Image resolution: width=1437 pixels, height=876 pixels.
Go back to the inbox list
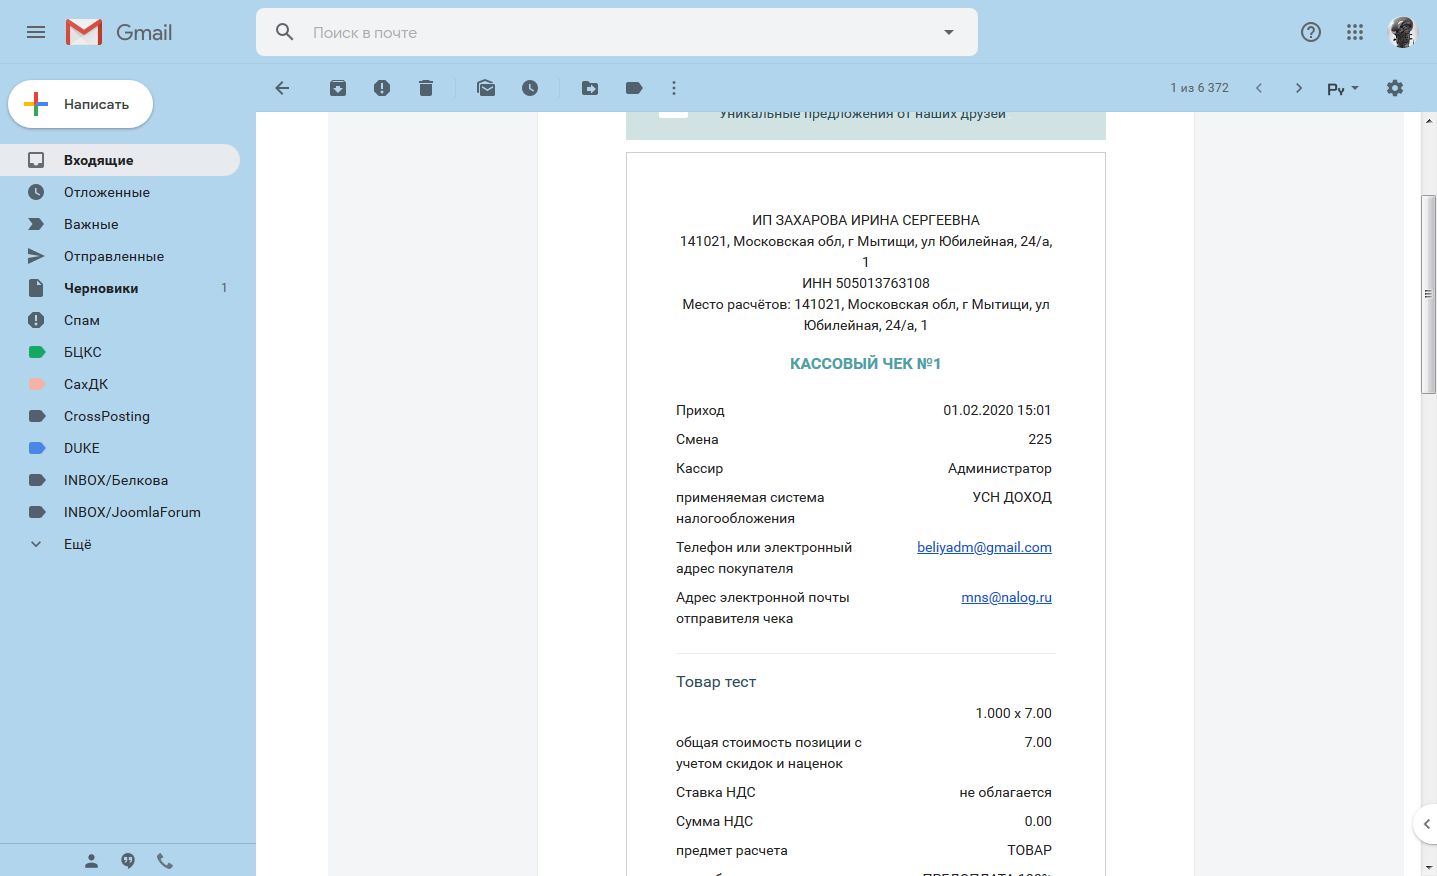282,88
